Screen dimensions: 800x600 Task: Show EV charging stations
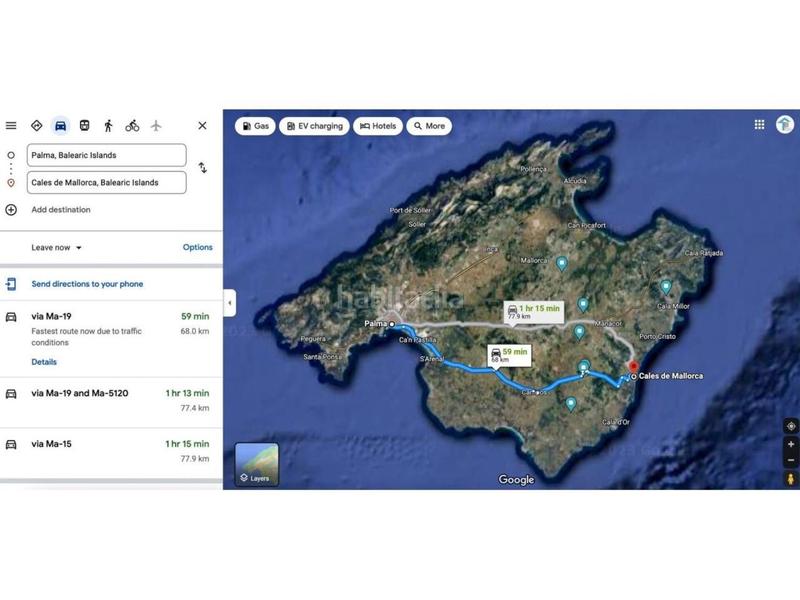313,126
